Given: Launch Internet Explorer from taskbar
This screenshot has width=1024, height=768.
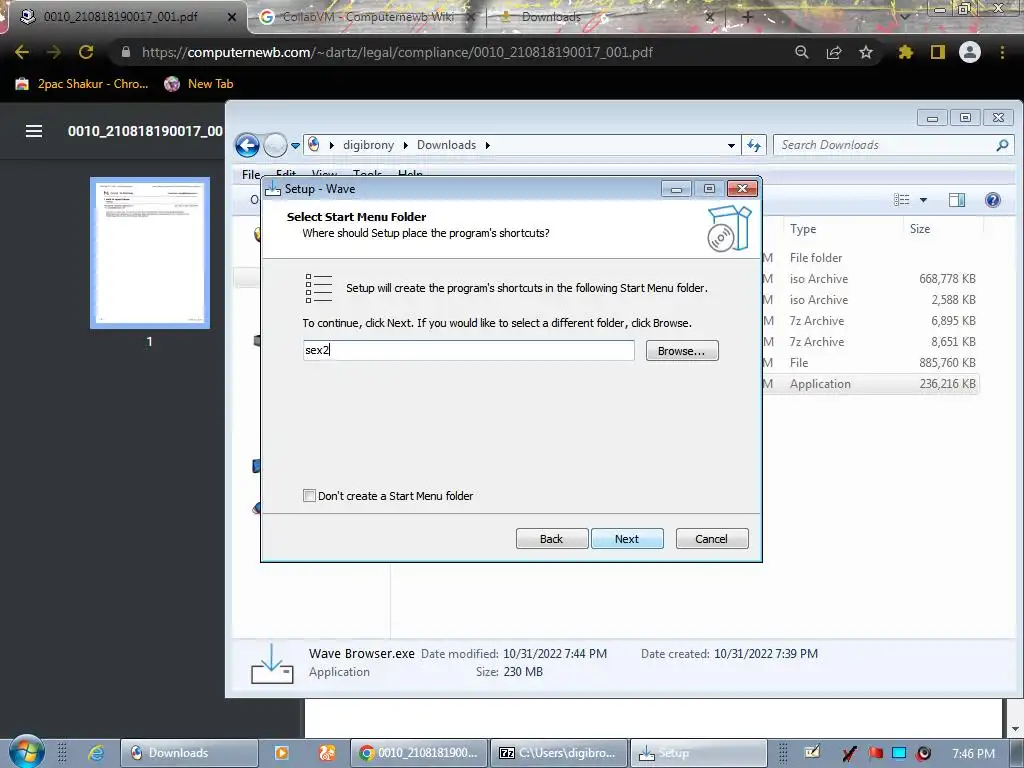Looking at the screenshot, I should 96,753.
